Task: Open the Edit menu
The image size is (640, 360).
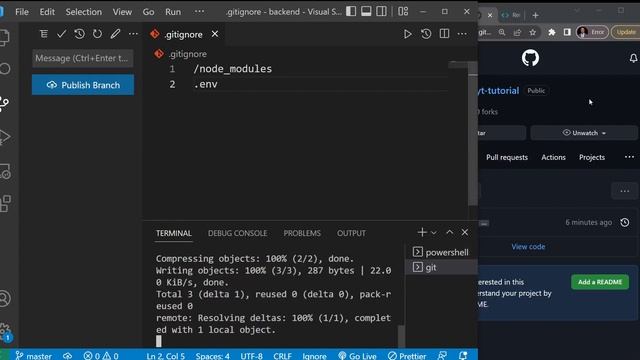Action: [47, 12]
